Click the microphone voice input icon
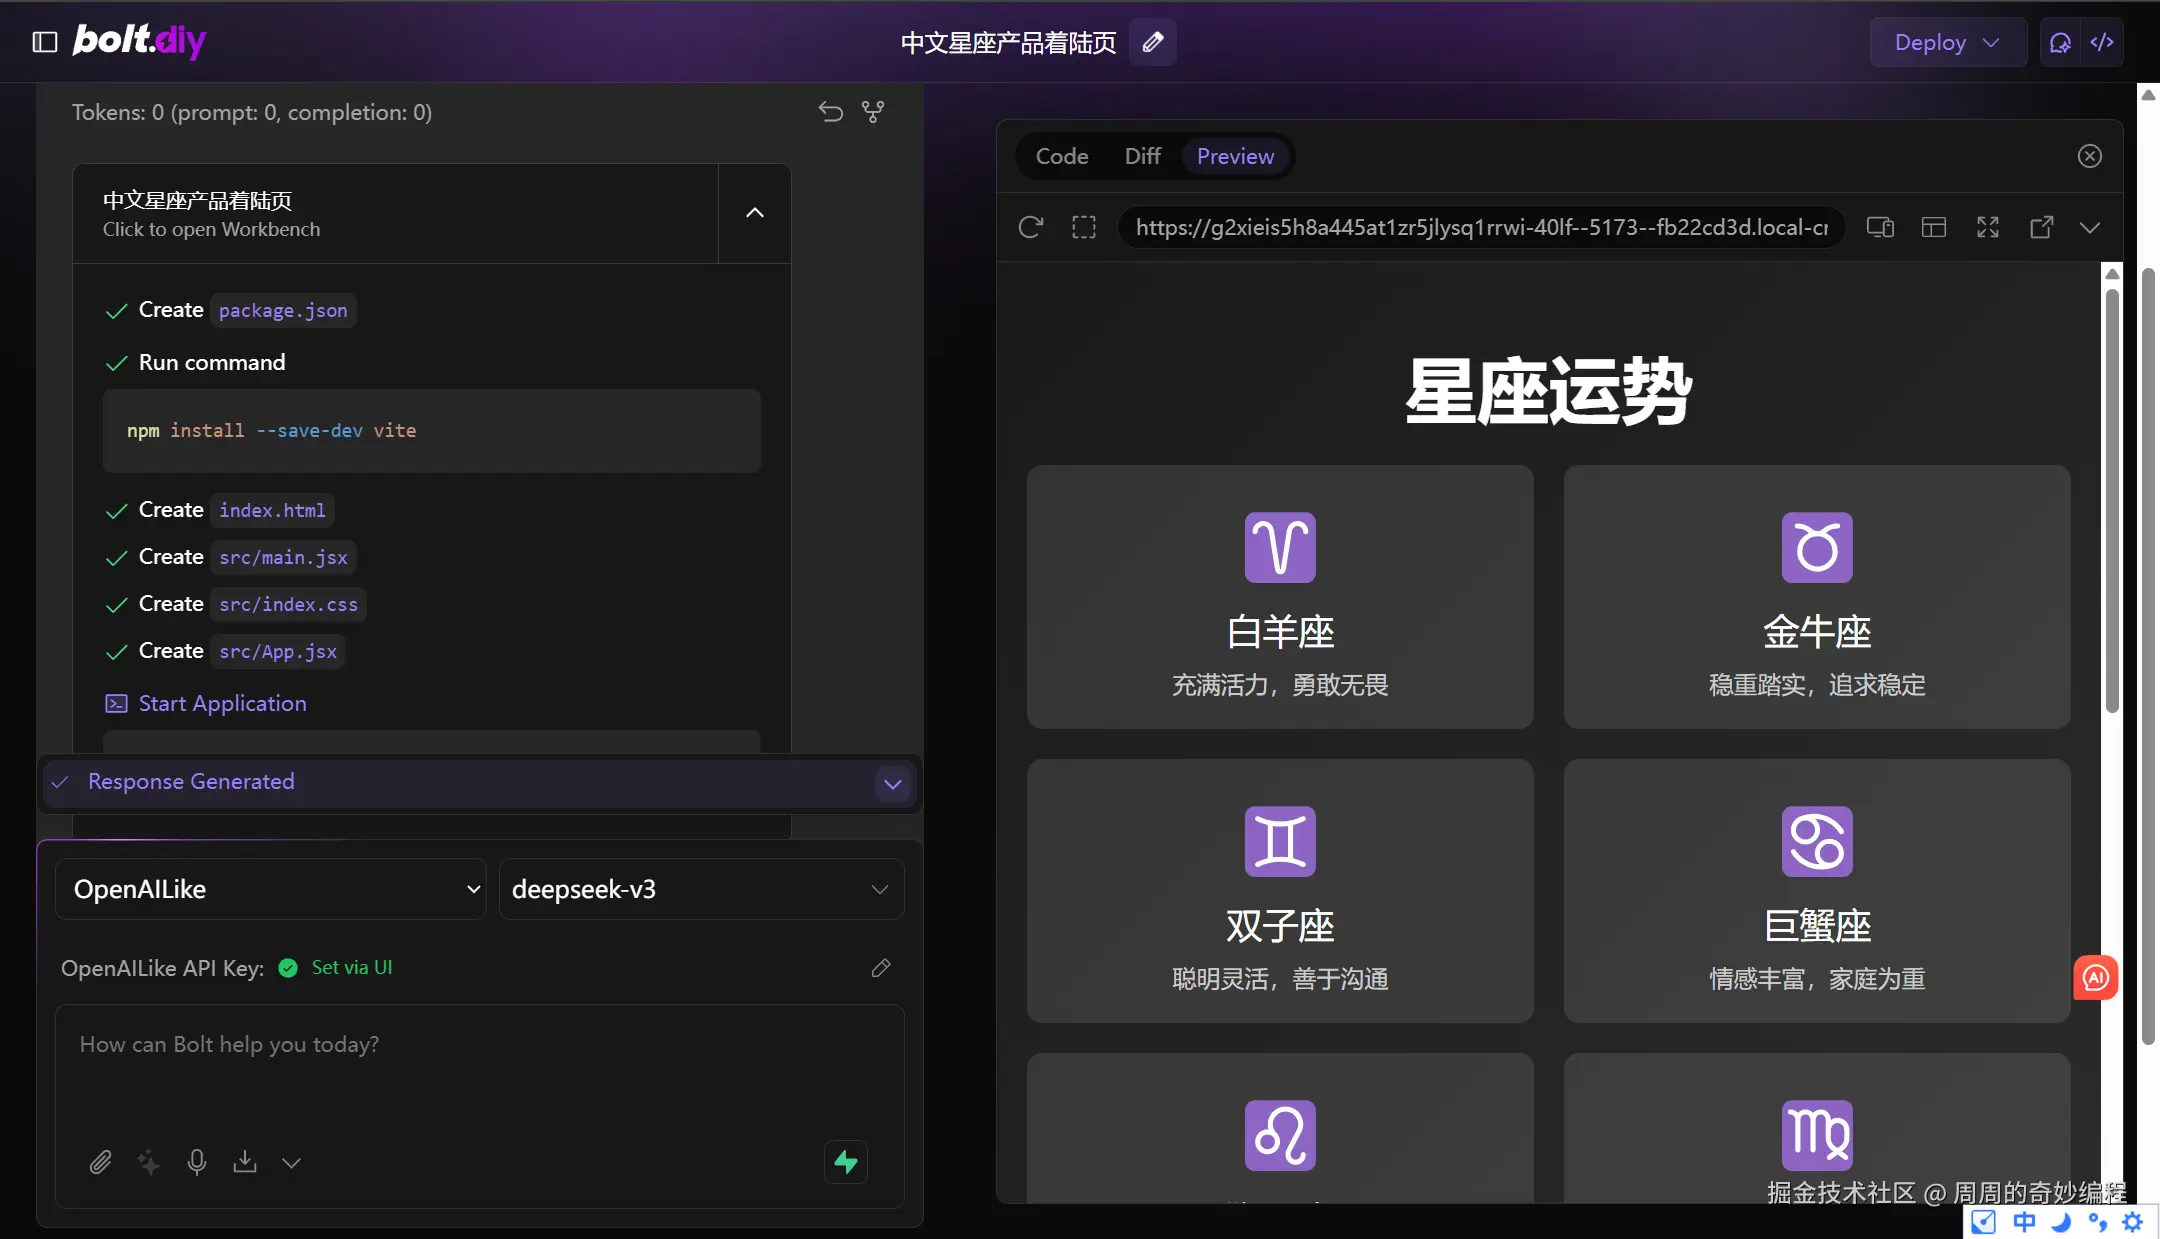2160x1239 pixels. coord(197,1162)
